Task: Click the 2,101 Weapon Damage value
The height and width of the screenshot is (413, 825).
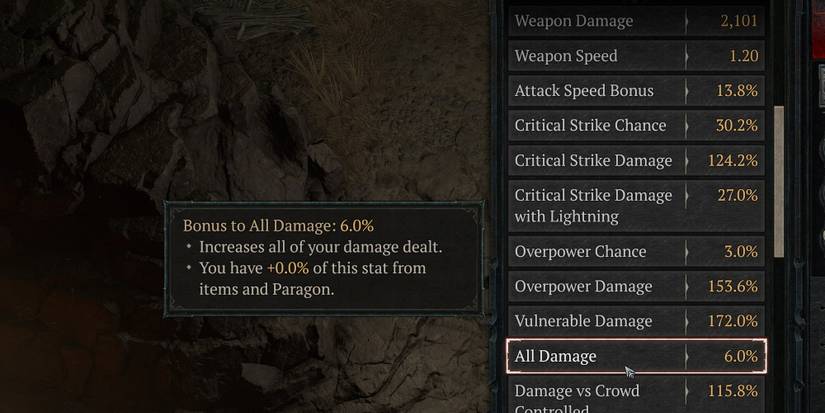Action: click(739, 21)
